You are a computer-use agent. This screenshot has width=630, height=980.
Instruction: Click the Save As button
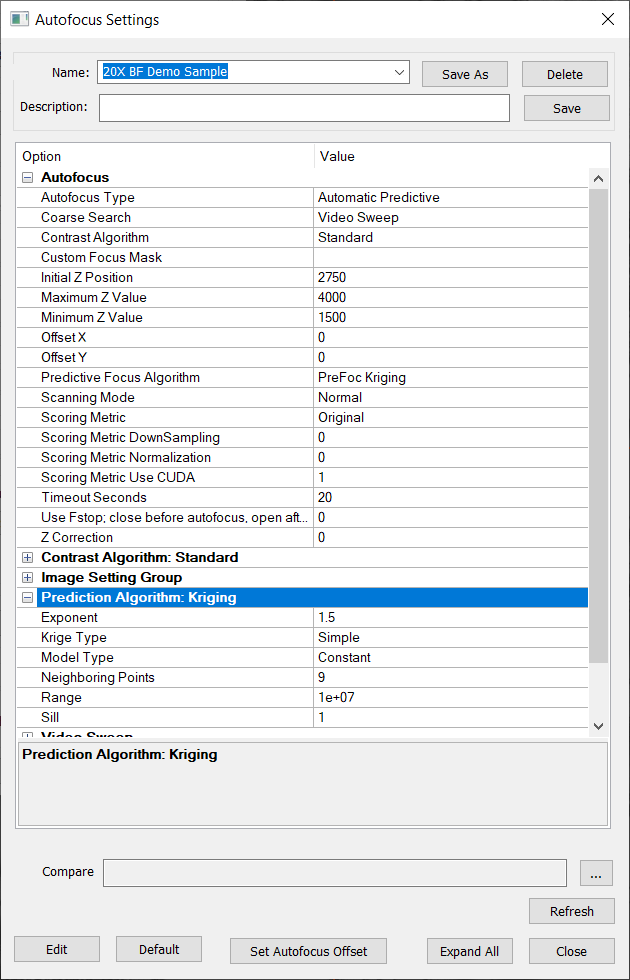(x=464, y=74)
